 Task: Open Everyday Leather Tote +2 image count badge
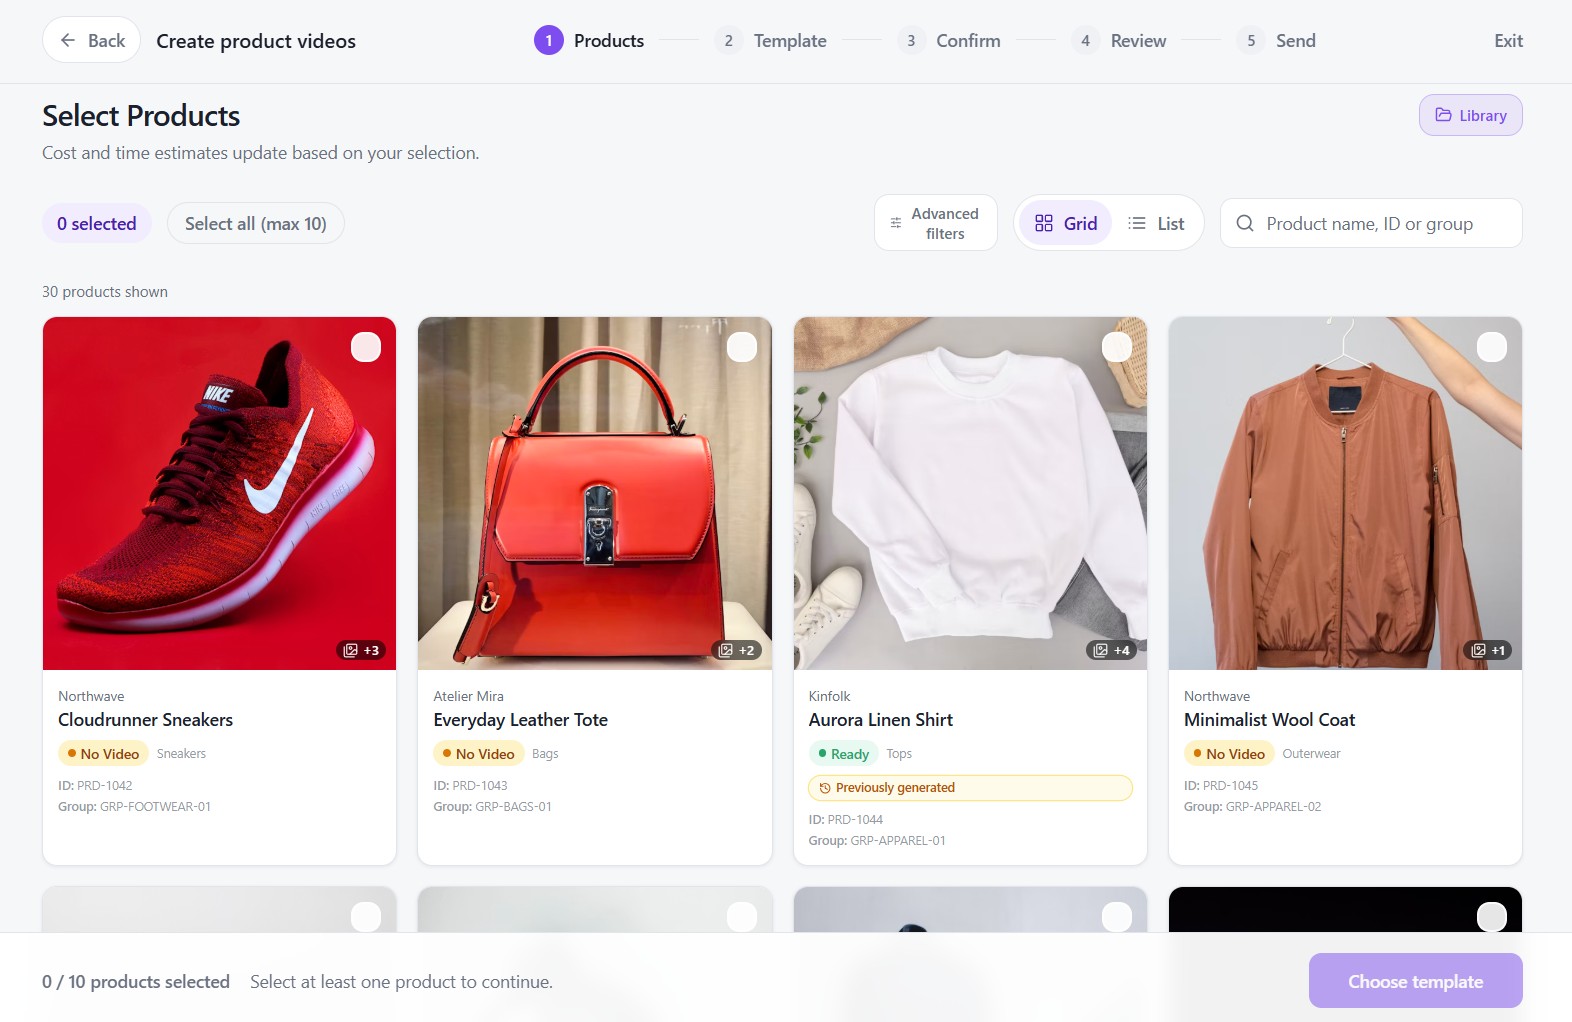[736, 650]
